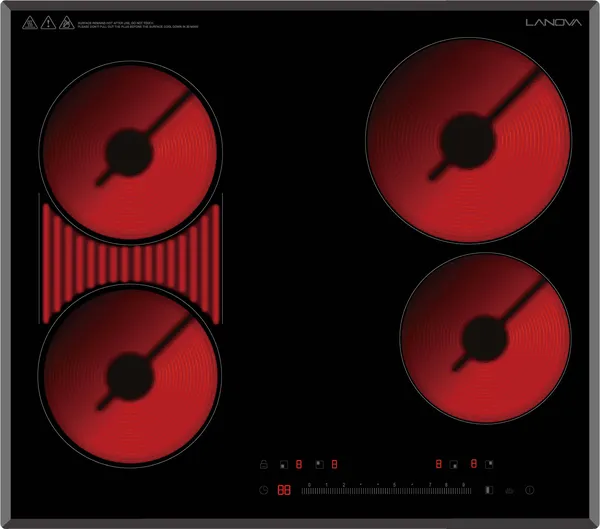This screenshot has width=600, height=529.
Task: Select the front-right burner zone icon
Action: tap(453, 465)
